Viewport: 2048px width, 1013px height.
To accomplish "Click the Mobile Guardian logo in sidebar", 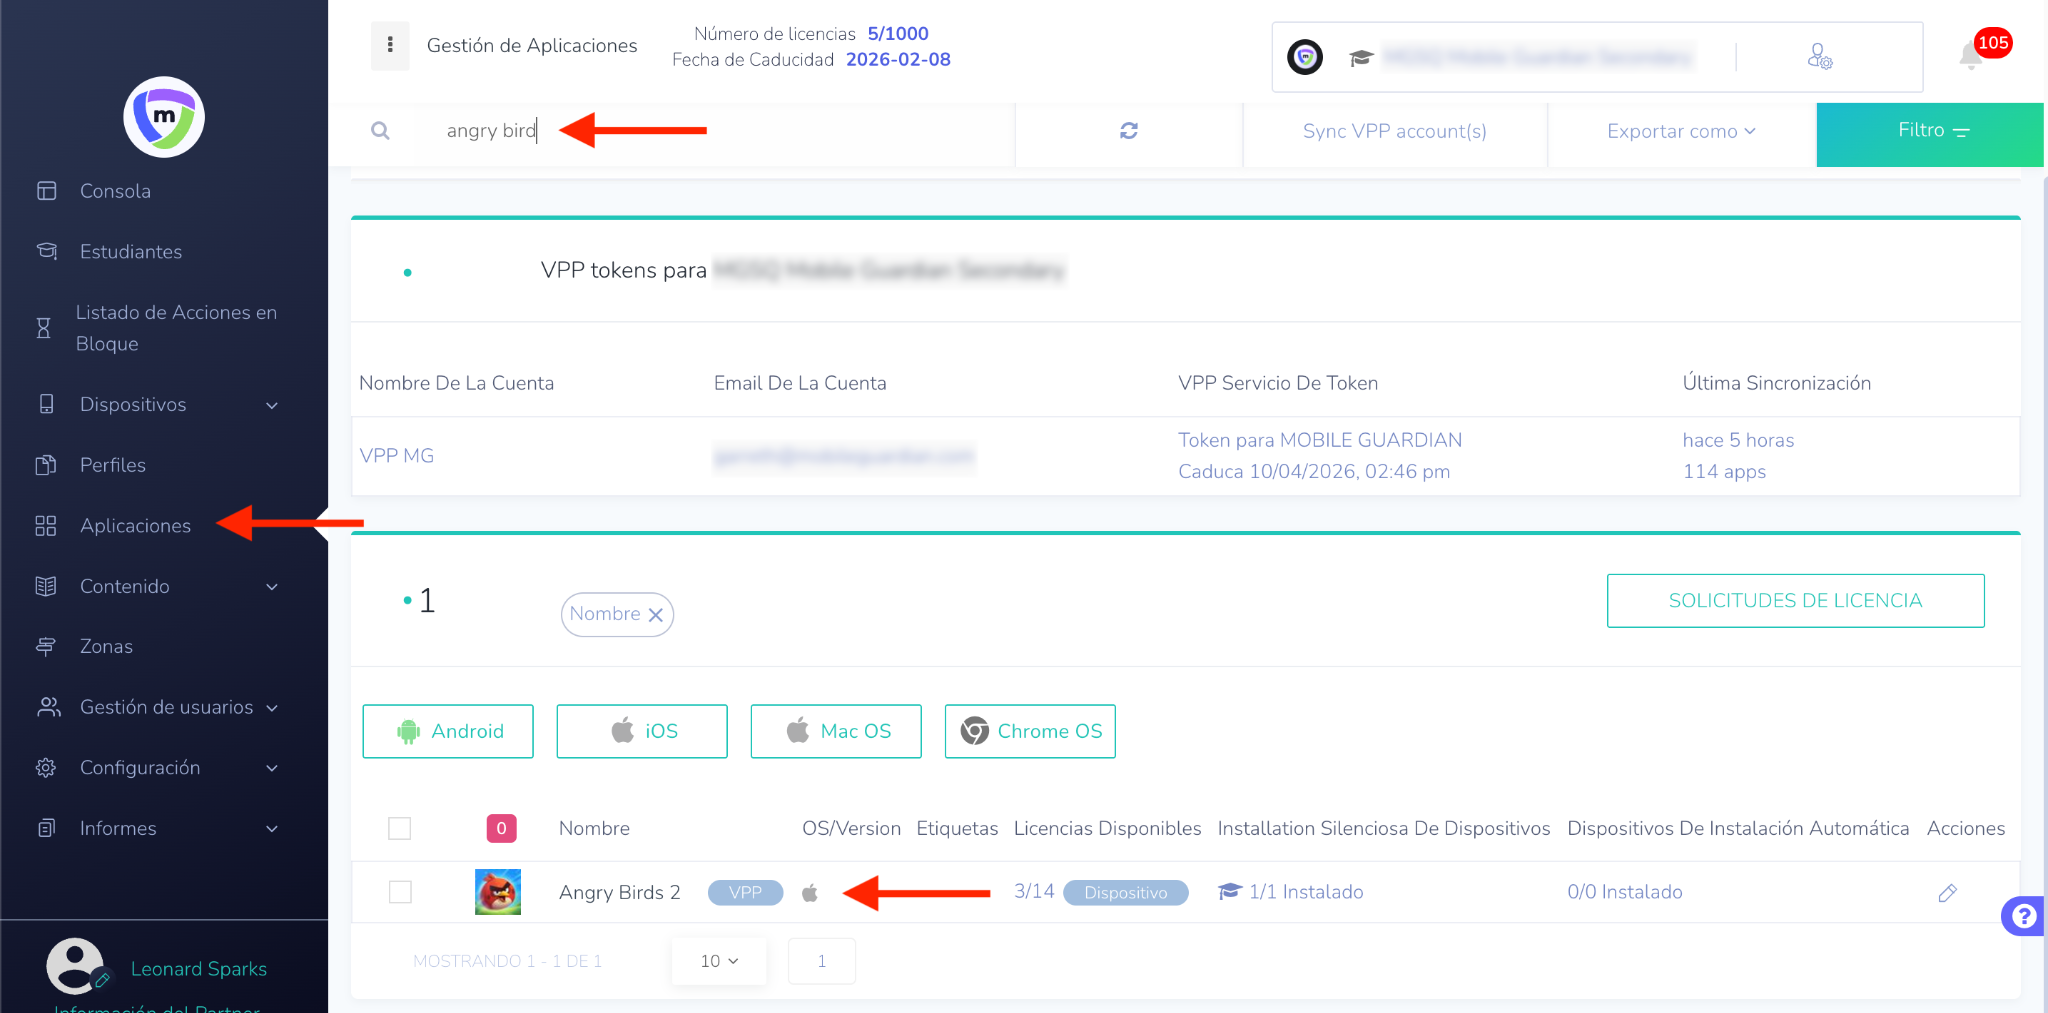I will (x=164, y=117).
